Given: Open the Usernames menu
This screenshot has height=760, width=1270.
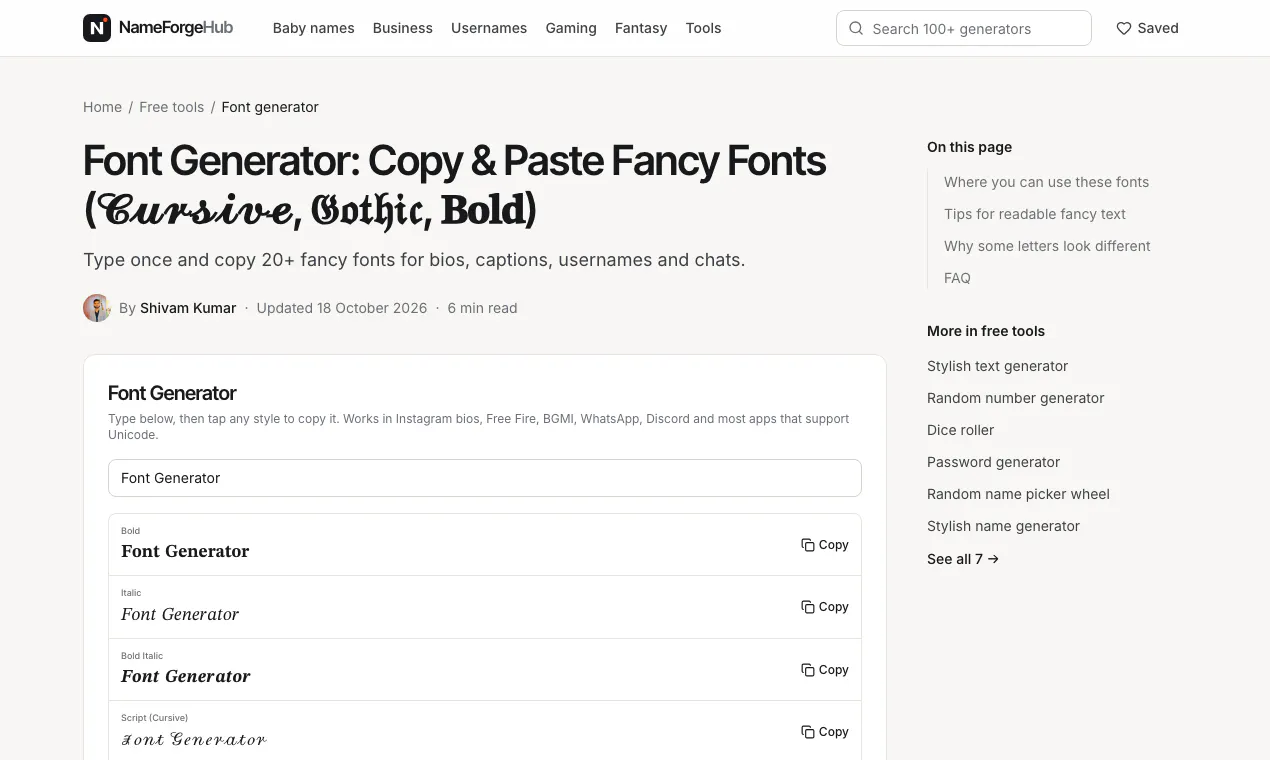Looking at the screenshot, I should click(x=489, y=28).
